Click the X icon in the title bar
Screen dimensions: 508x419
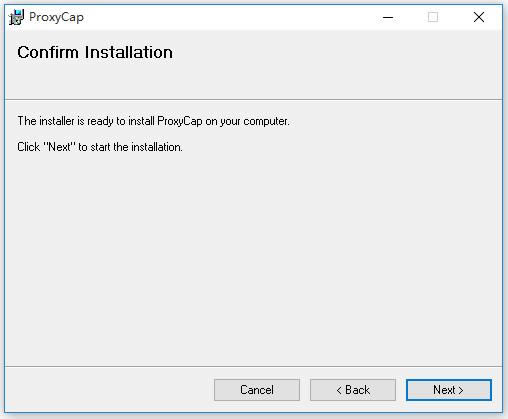click(479, 17)
